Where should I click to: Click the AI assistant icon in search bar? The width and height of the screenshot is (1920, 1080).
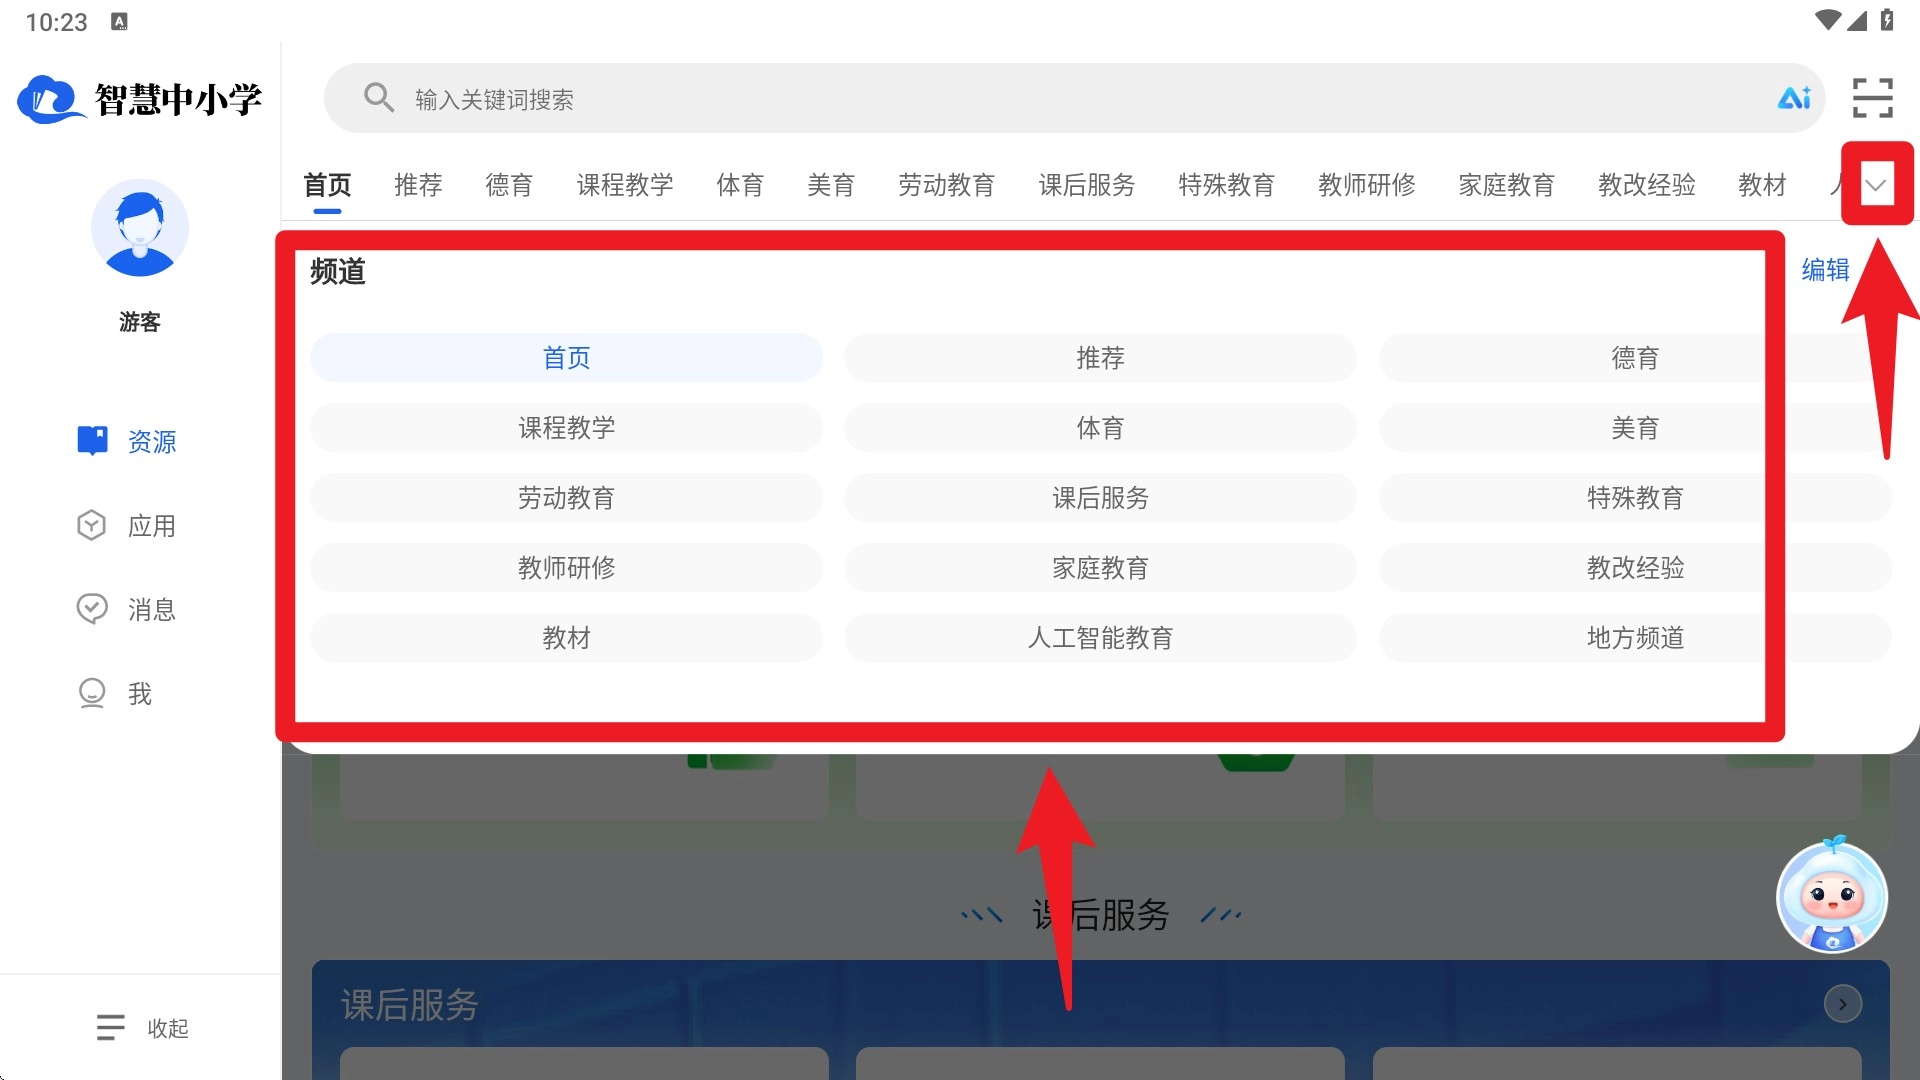1794,98
